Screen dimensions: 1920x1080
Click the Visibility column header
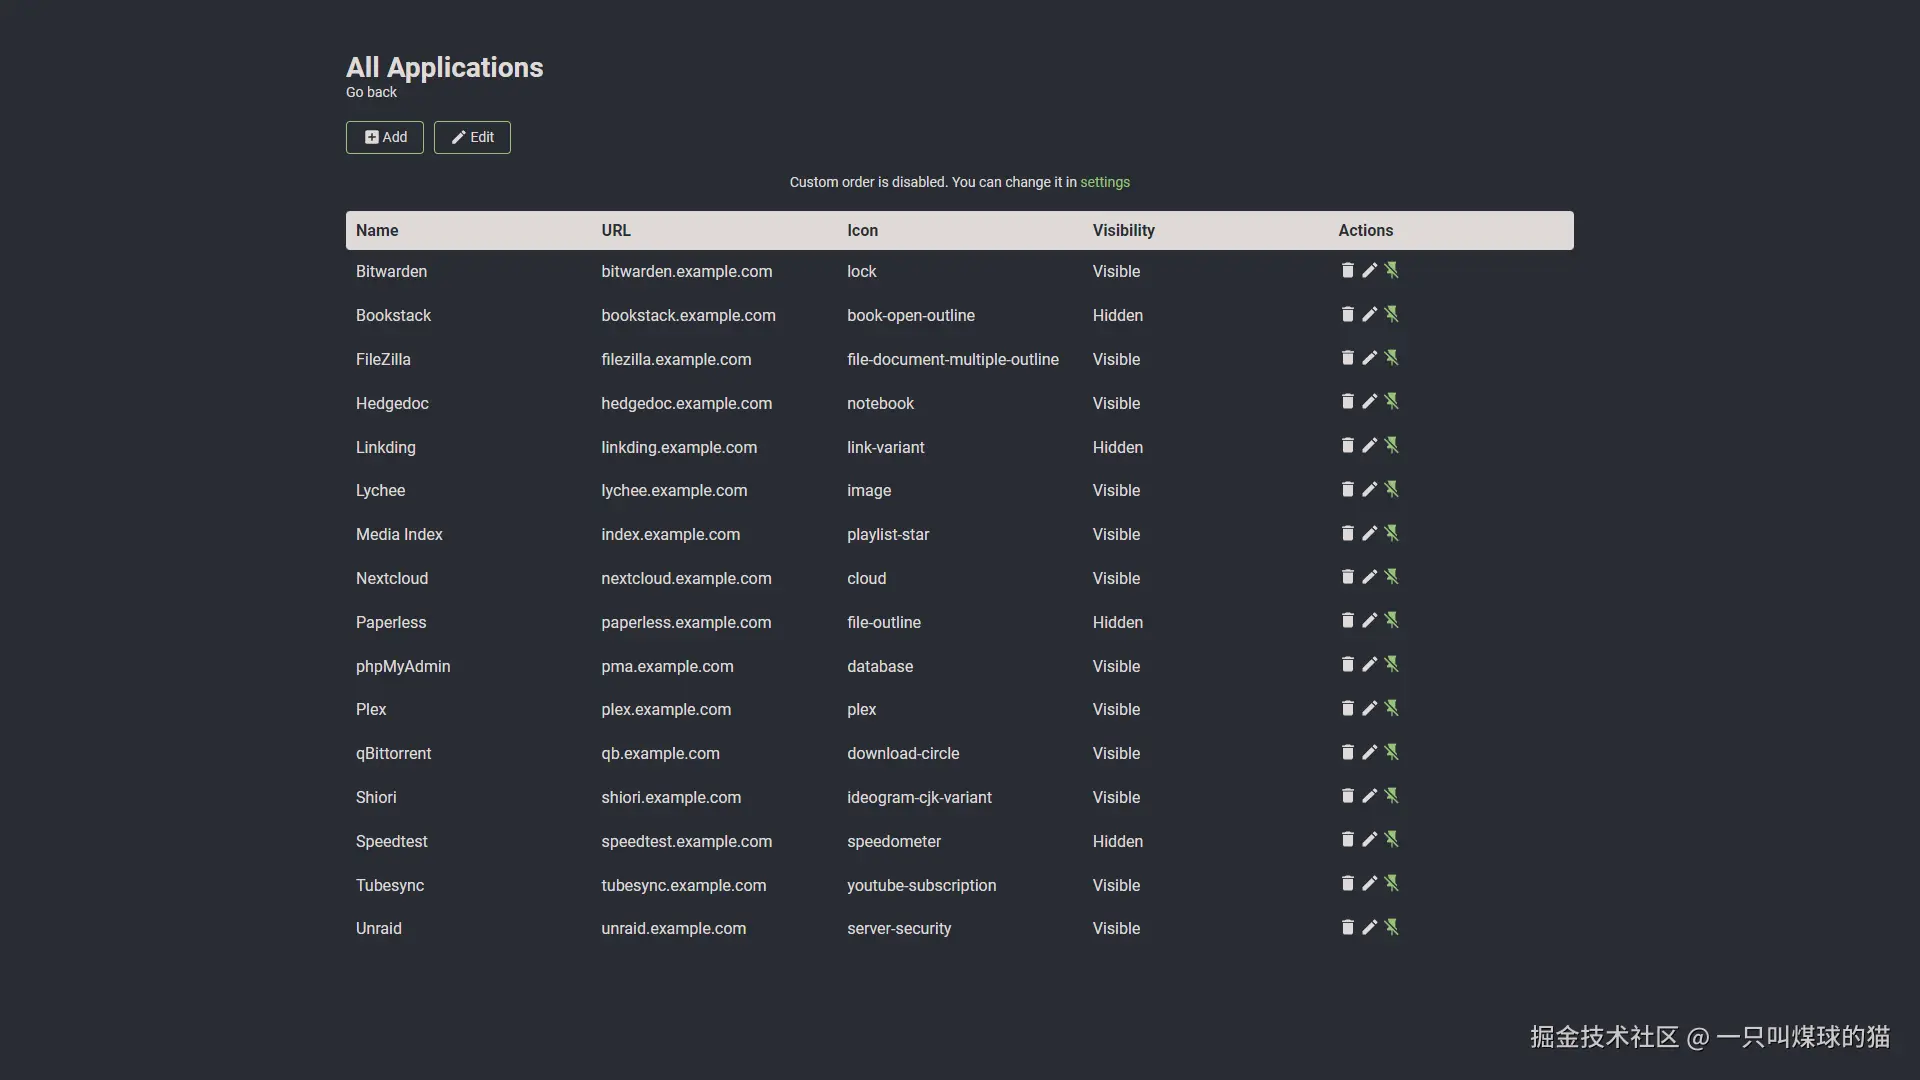1123,230
